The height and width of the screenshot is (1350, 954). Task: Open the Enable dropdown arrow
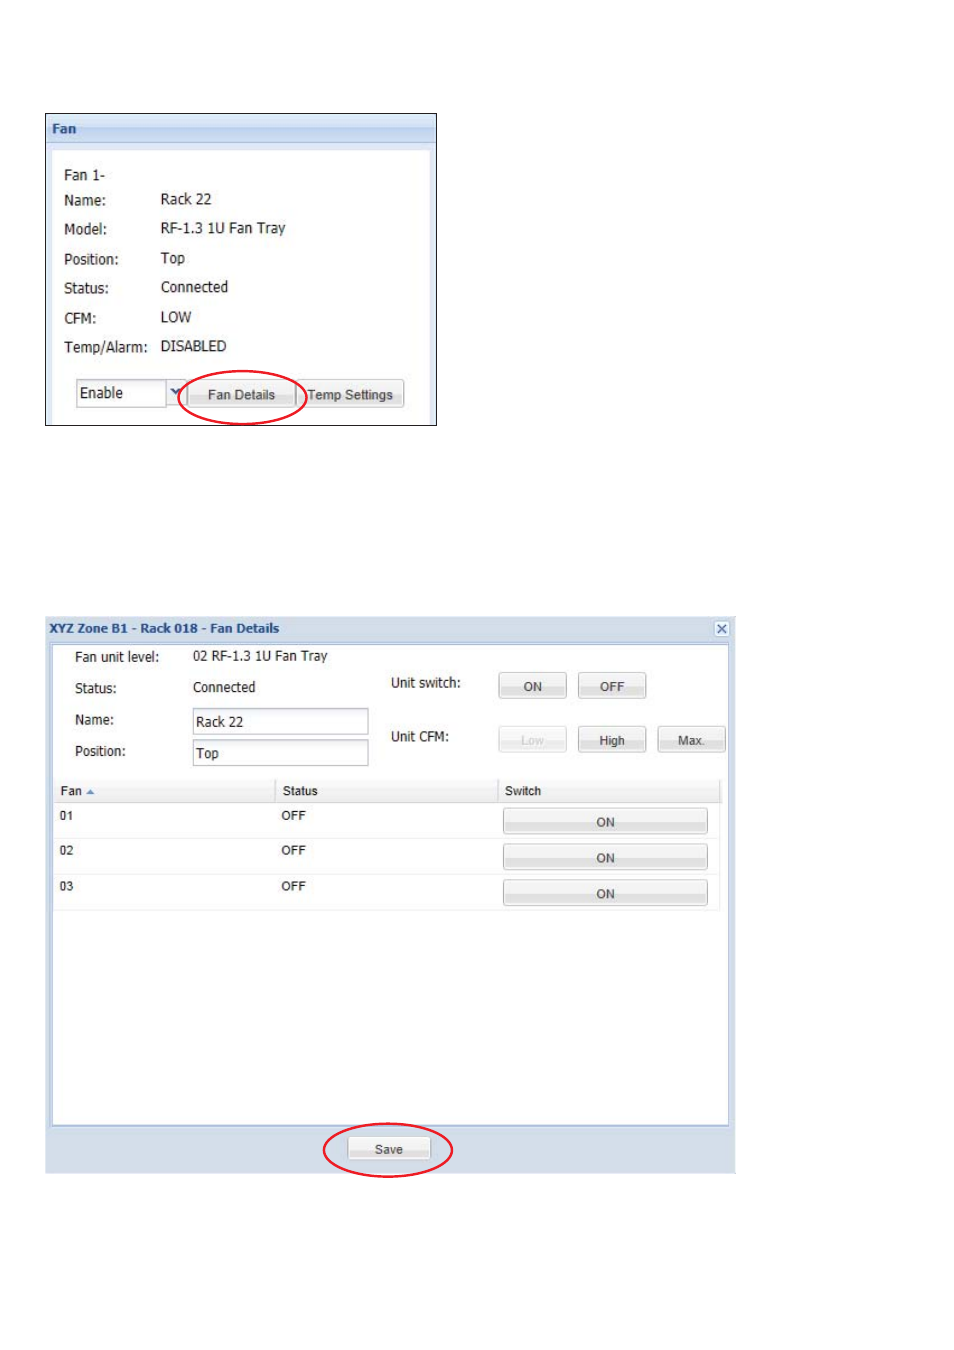(175, 392)
